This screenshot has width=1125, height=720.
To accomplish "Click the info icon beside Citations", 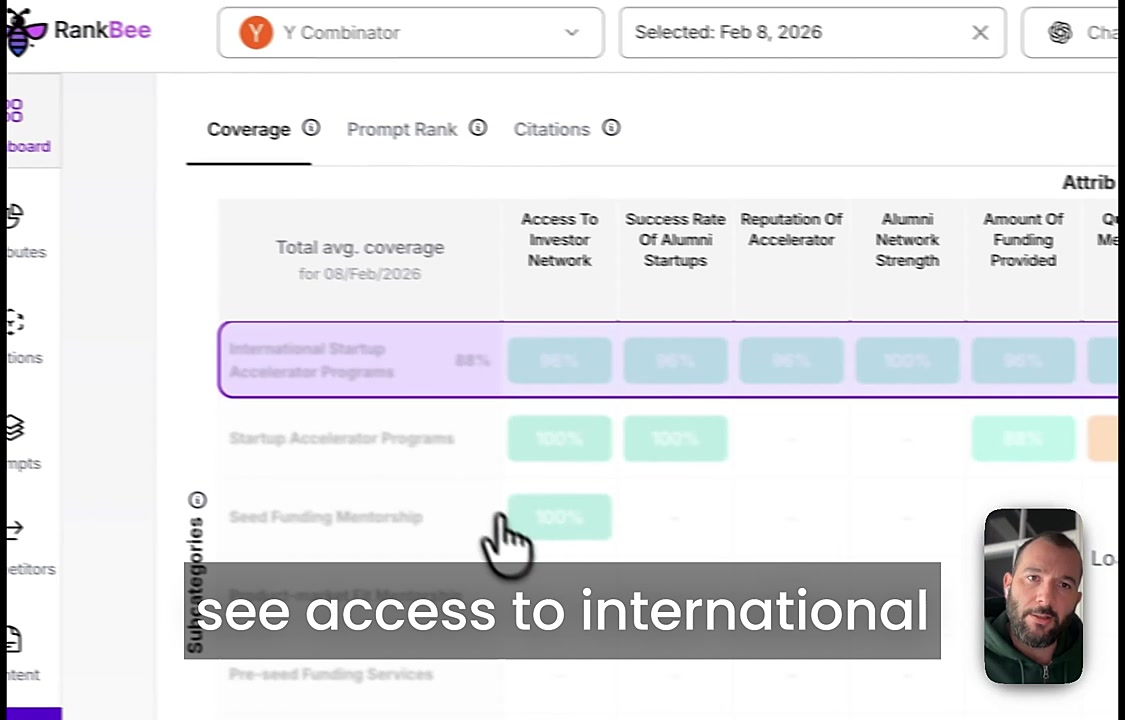I will (611, 128).
